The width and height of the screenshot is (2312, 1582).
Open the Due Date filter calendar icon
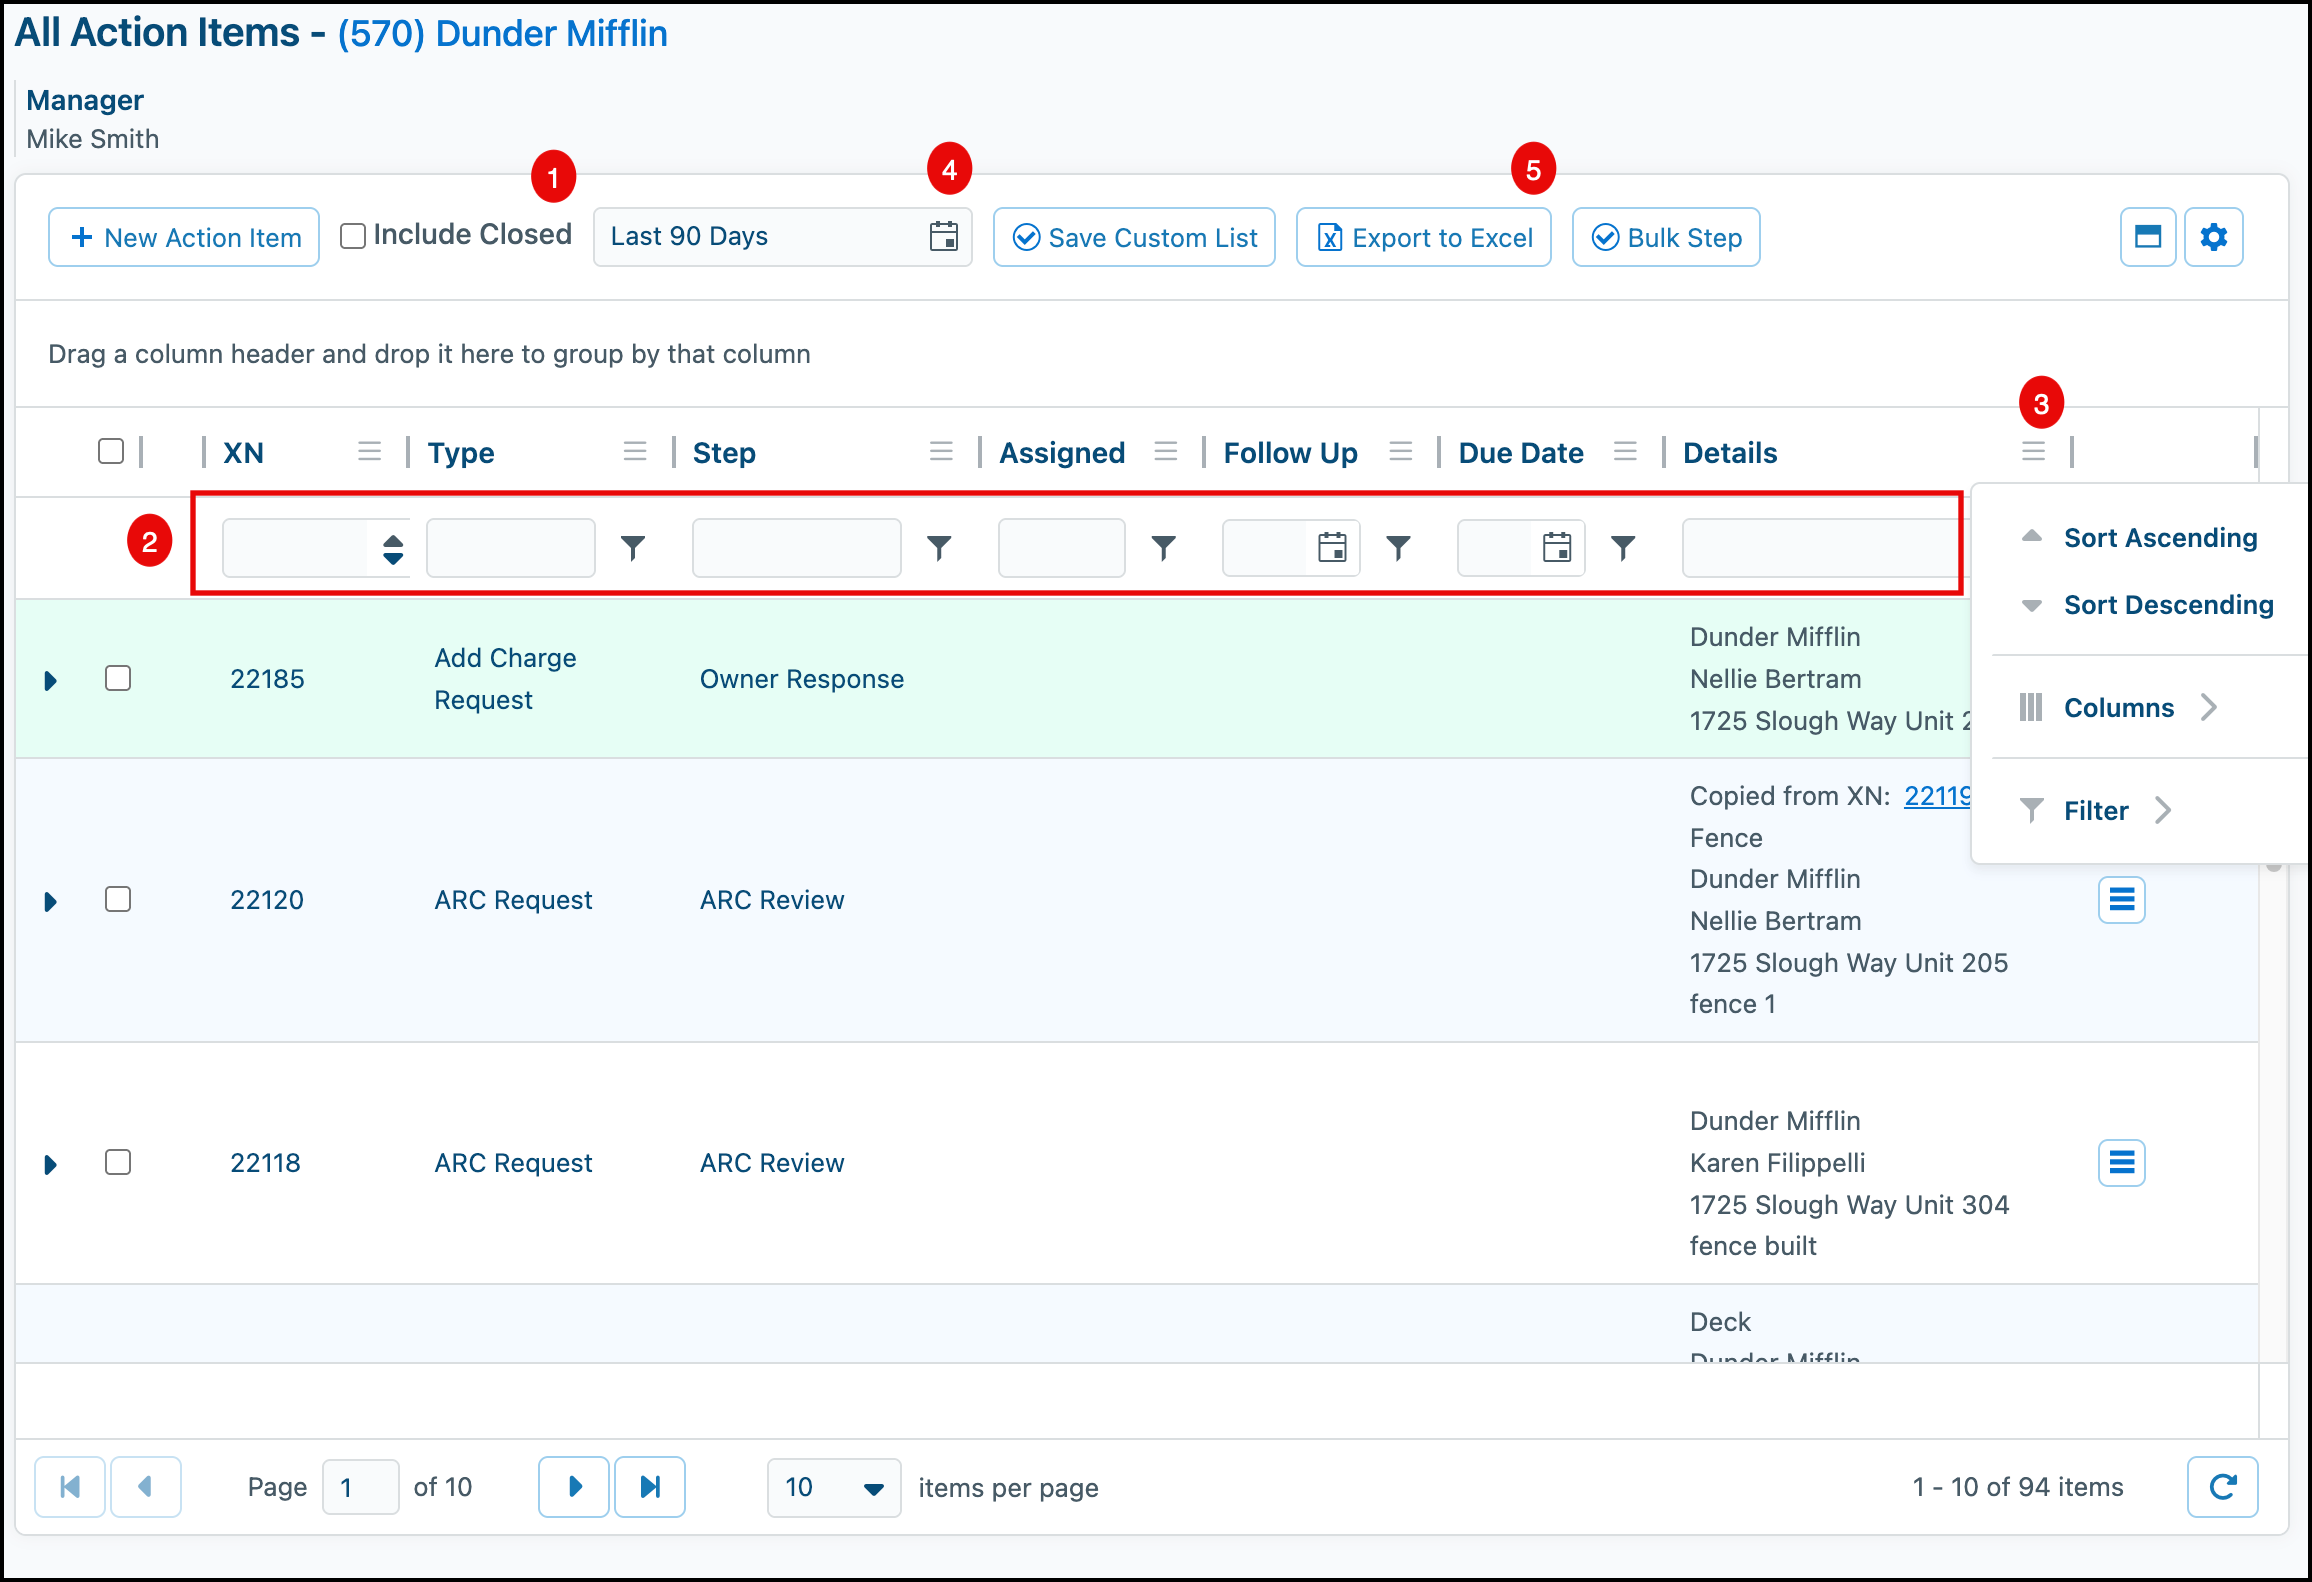1557,548
